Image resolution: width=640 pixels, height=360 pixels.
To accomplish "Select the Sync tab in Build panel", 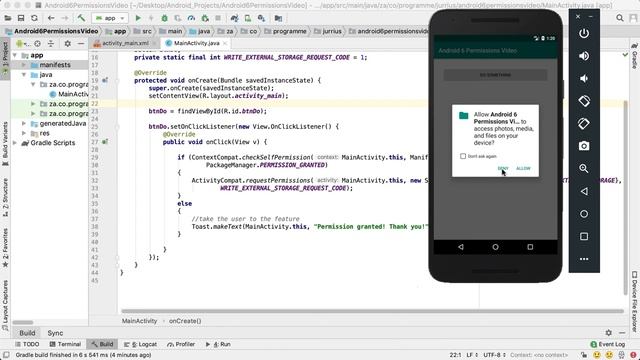I will click(55, 333).
